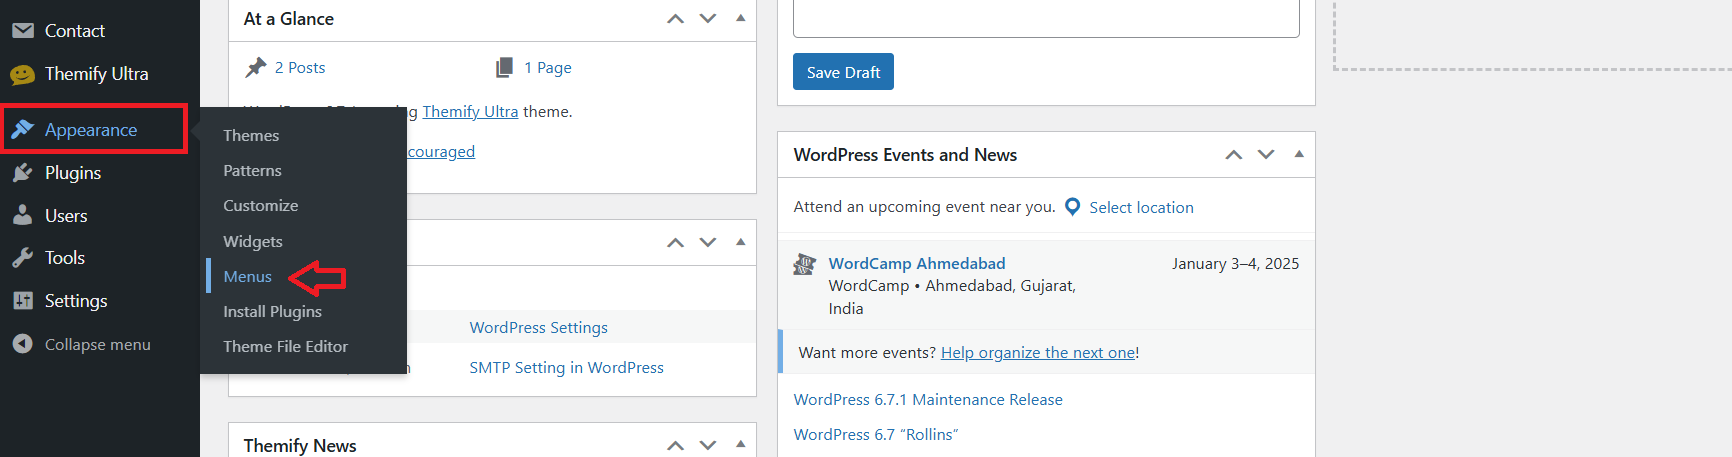Select Theme File Editor from submenu
Viewport: 1732px width, 457px height.
click(285, 346)
